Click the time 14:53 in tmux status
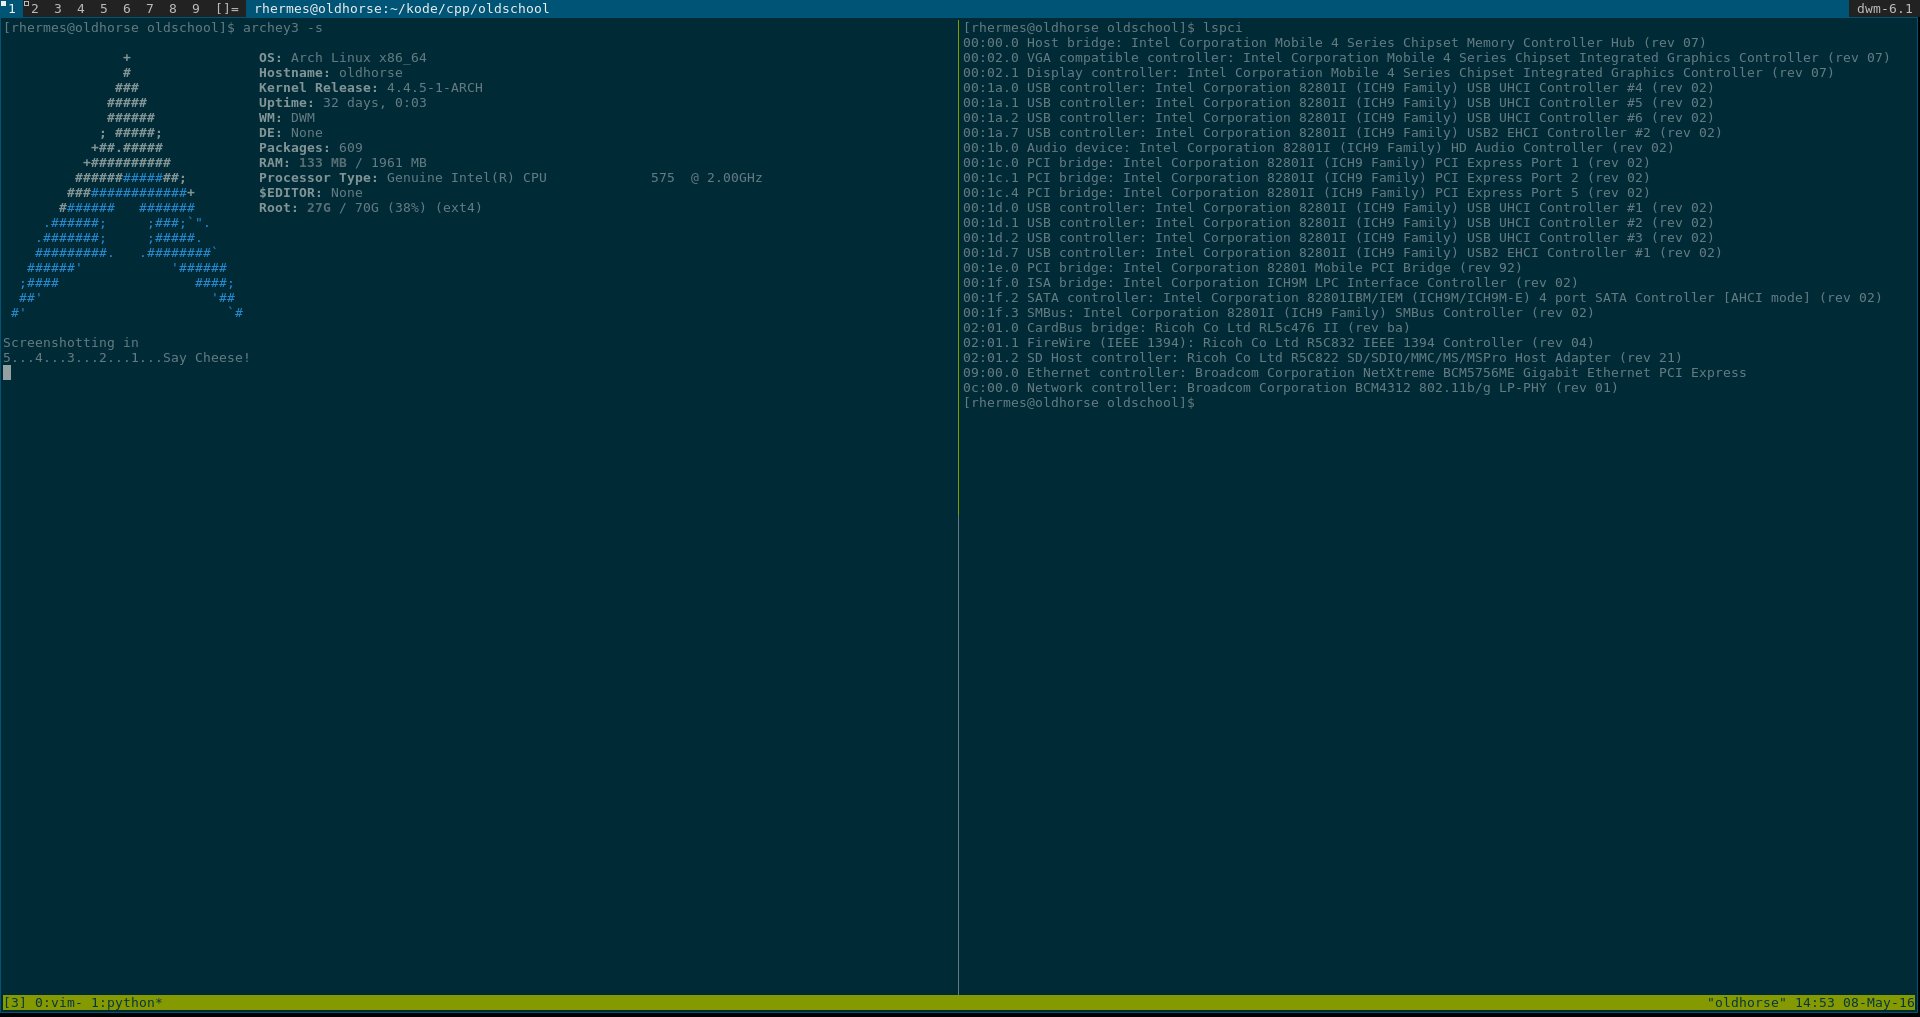The height and width of the screenshot is (1017, 1920). (1814, 1003)
